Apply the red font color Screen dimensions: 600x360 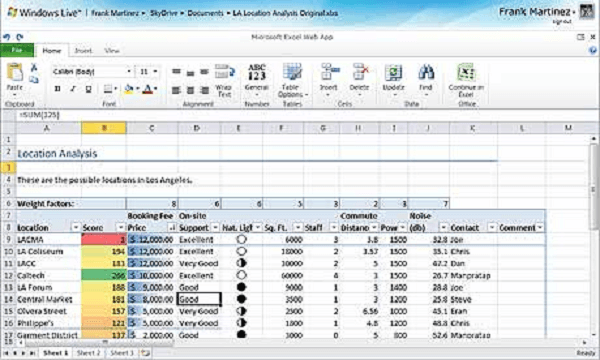tap(148, 89)
